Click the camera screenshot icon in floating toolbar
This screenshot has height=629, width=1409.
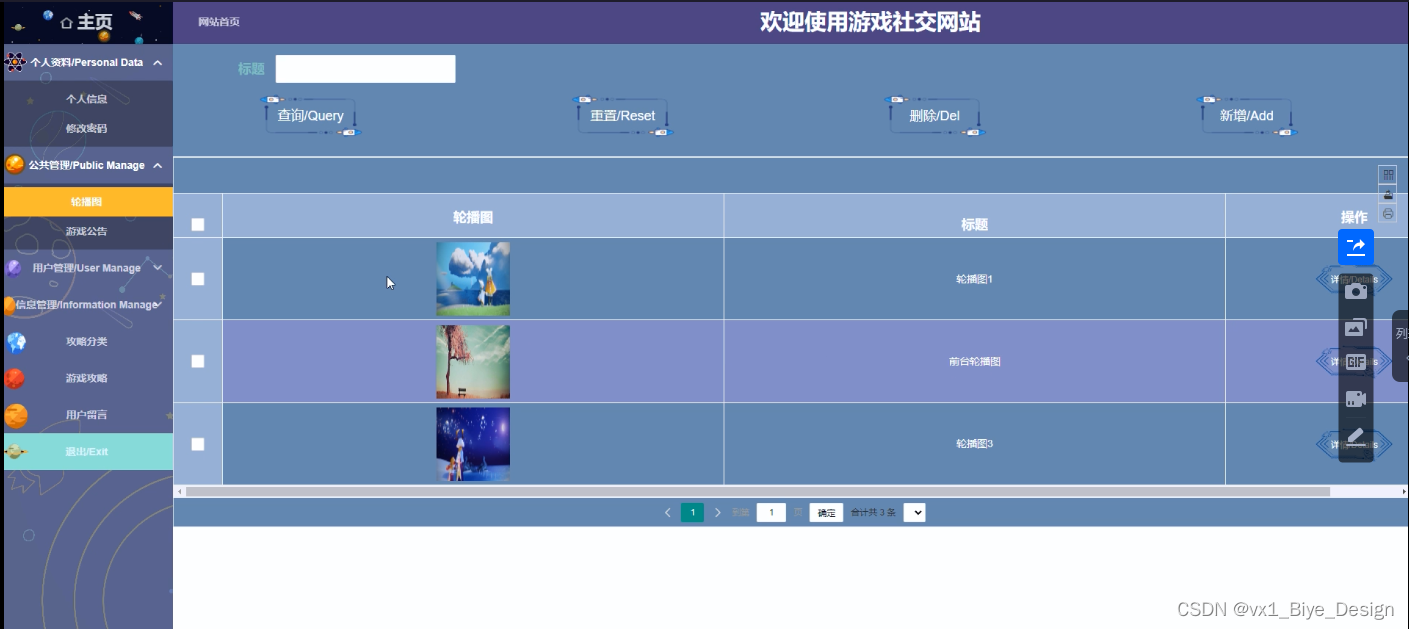pos(1356,291)
